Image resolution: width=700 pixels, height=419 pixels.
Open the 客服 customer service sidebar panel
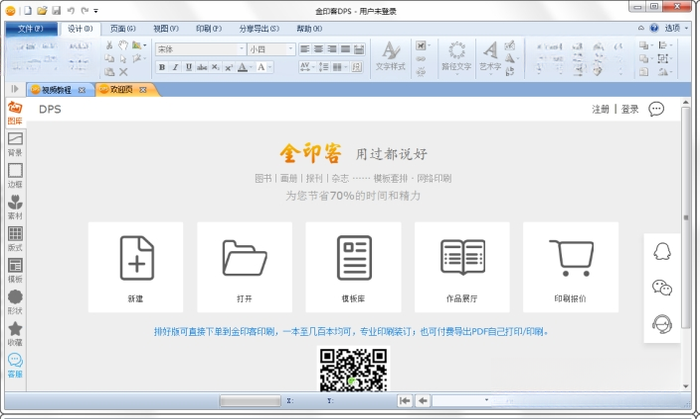(15, 365)
